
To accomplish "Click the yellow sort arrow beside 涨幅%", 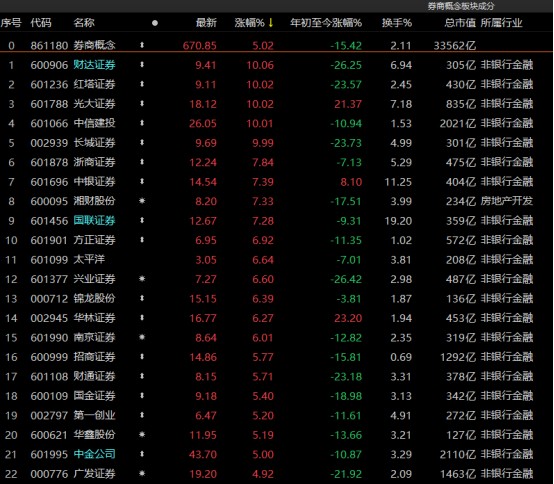I will tap(271, 23).
